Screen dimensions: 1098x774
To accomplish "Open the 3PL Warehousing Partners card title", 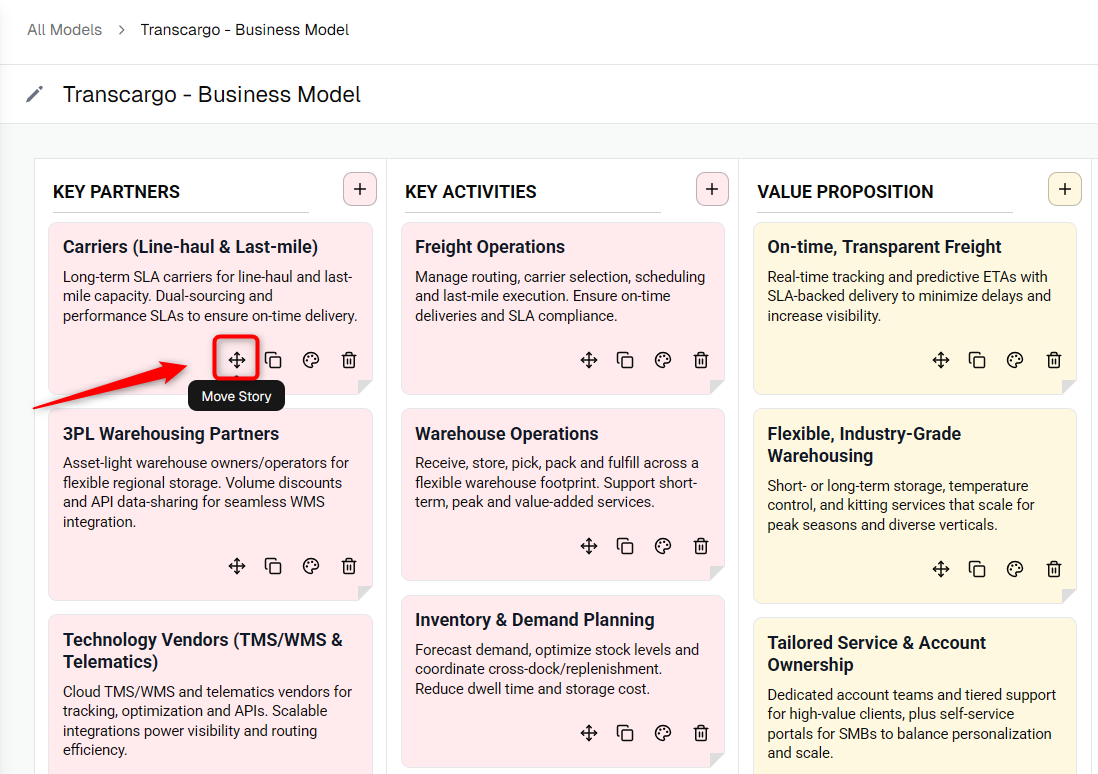I will click(171, 434).
